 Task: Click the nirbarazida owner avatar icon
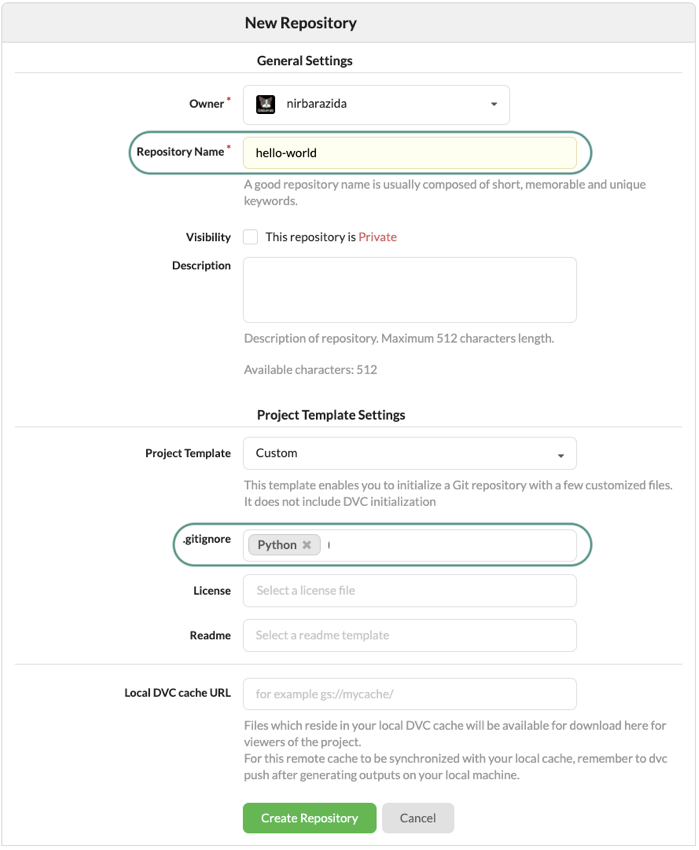click(266, 104)
